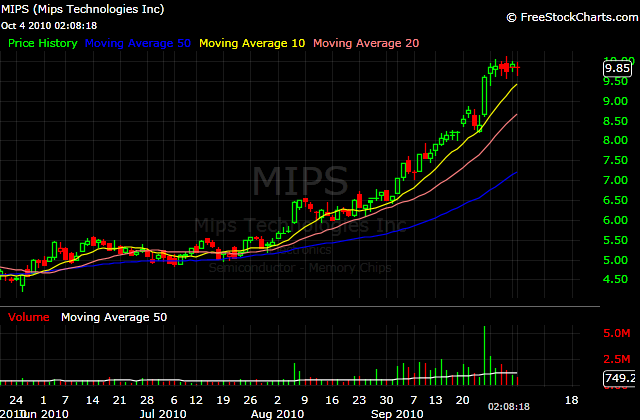Click the 5.00 price axis label
640x420 pixels.
pyautogui.click(x=616, y=260)
